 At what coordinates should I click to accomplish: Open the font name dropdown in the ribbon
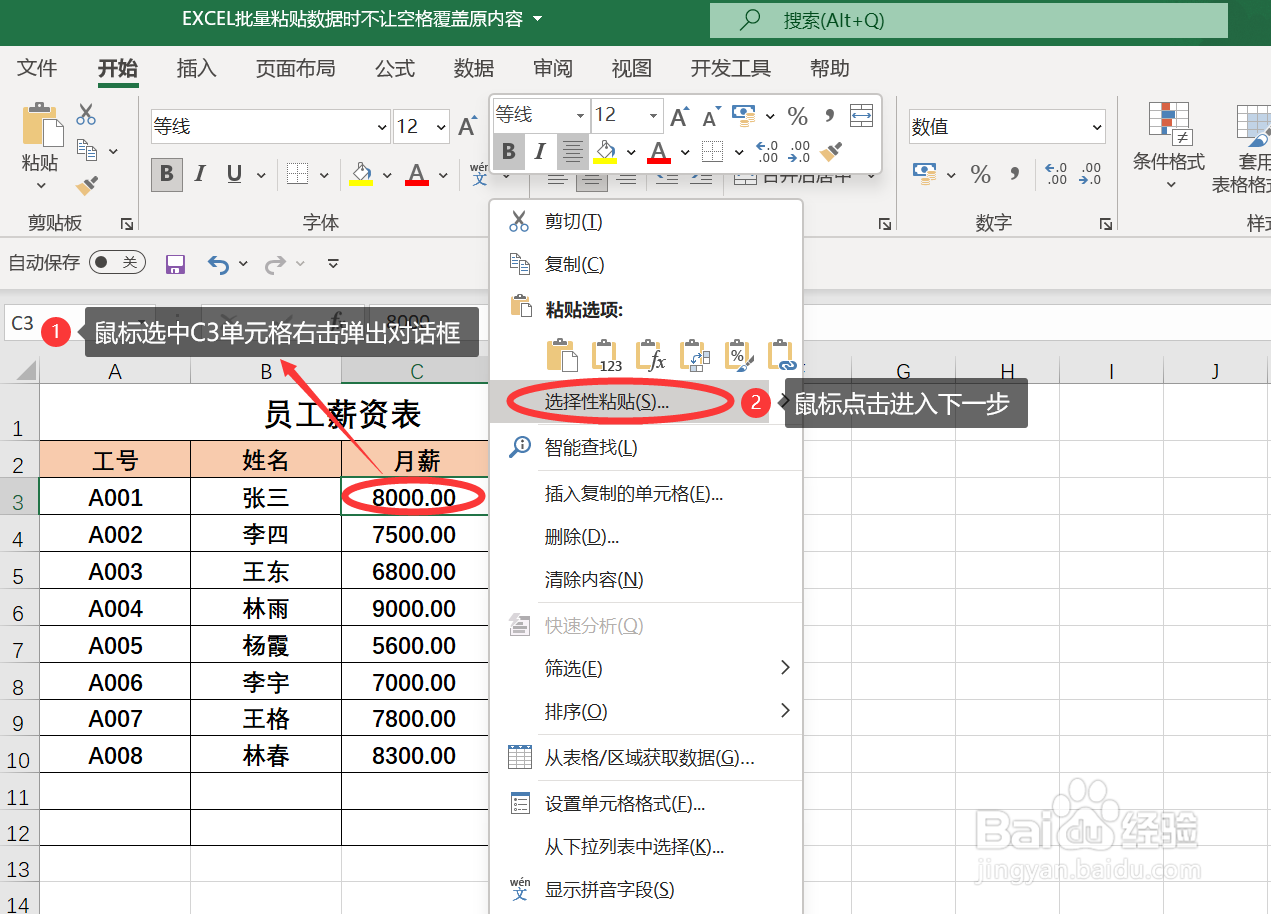(x=382, y=126)
